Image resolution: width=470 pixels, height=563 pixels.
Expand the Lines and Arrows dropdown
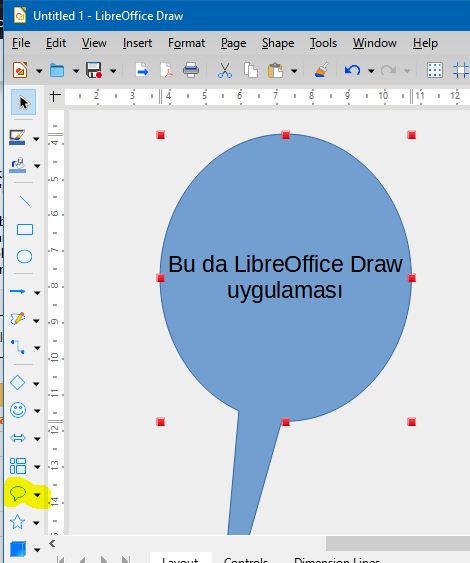point(37,293)
